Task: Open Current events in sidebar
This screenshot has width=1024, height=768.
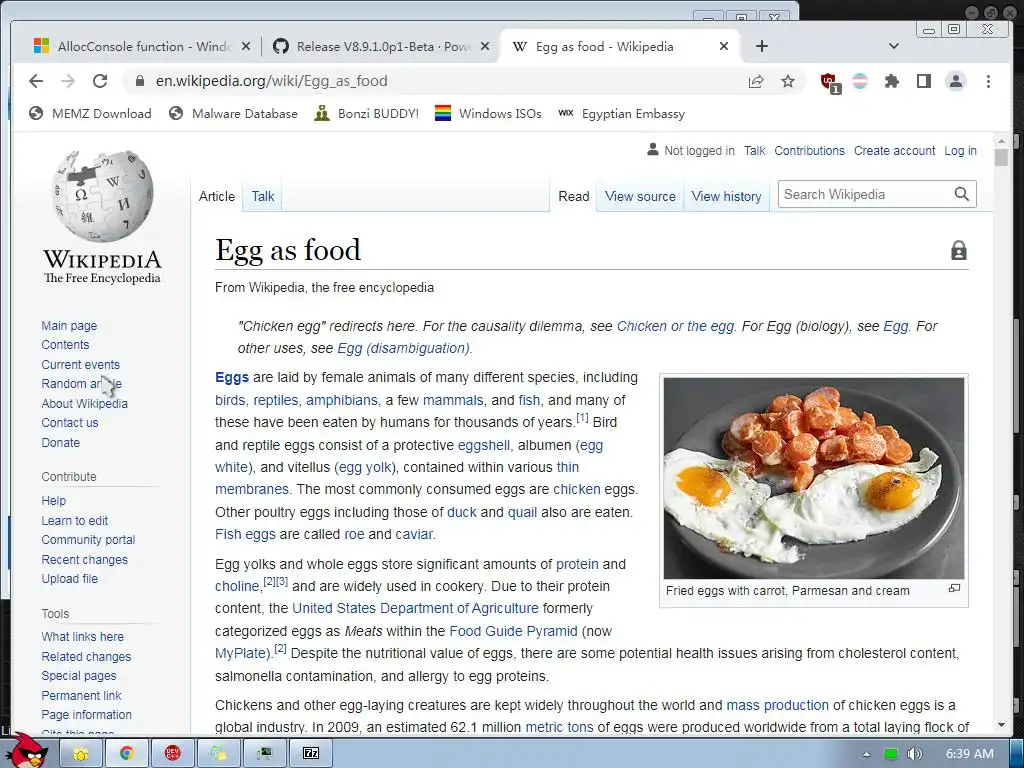Action: pyautogui.click(x=80, y=365)
